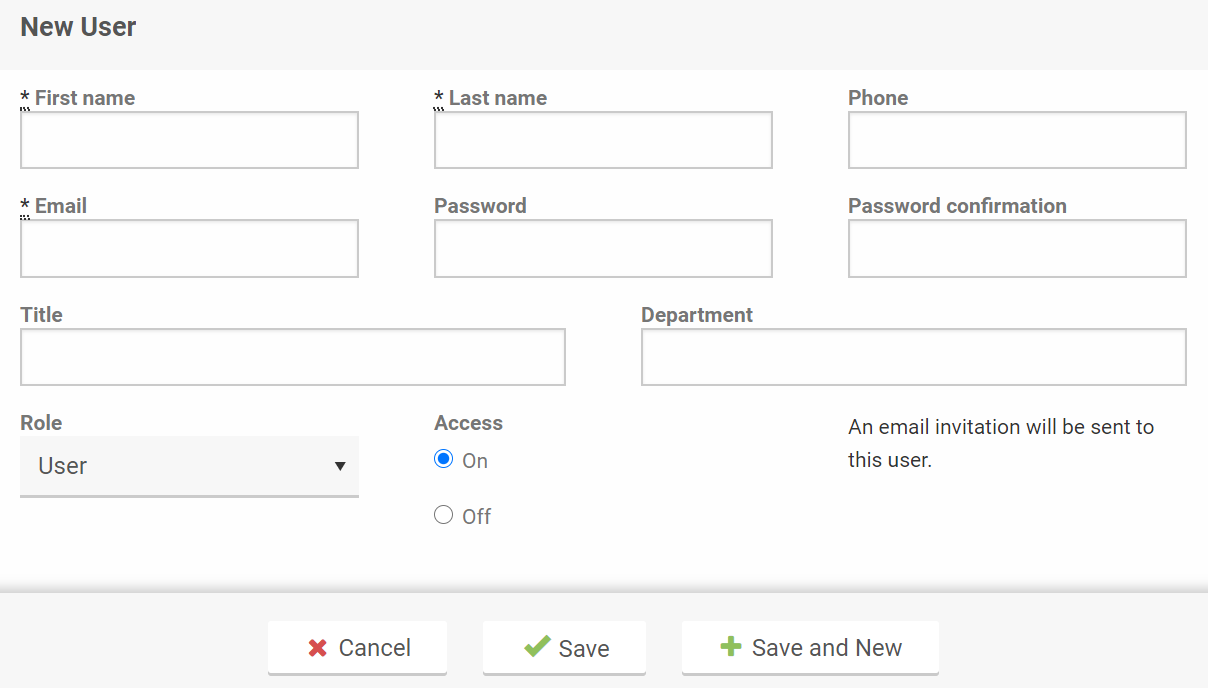Focus the Department input field

click(913, 357)
